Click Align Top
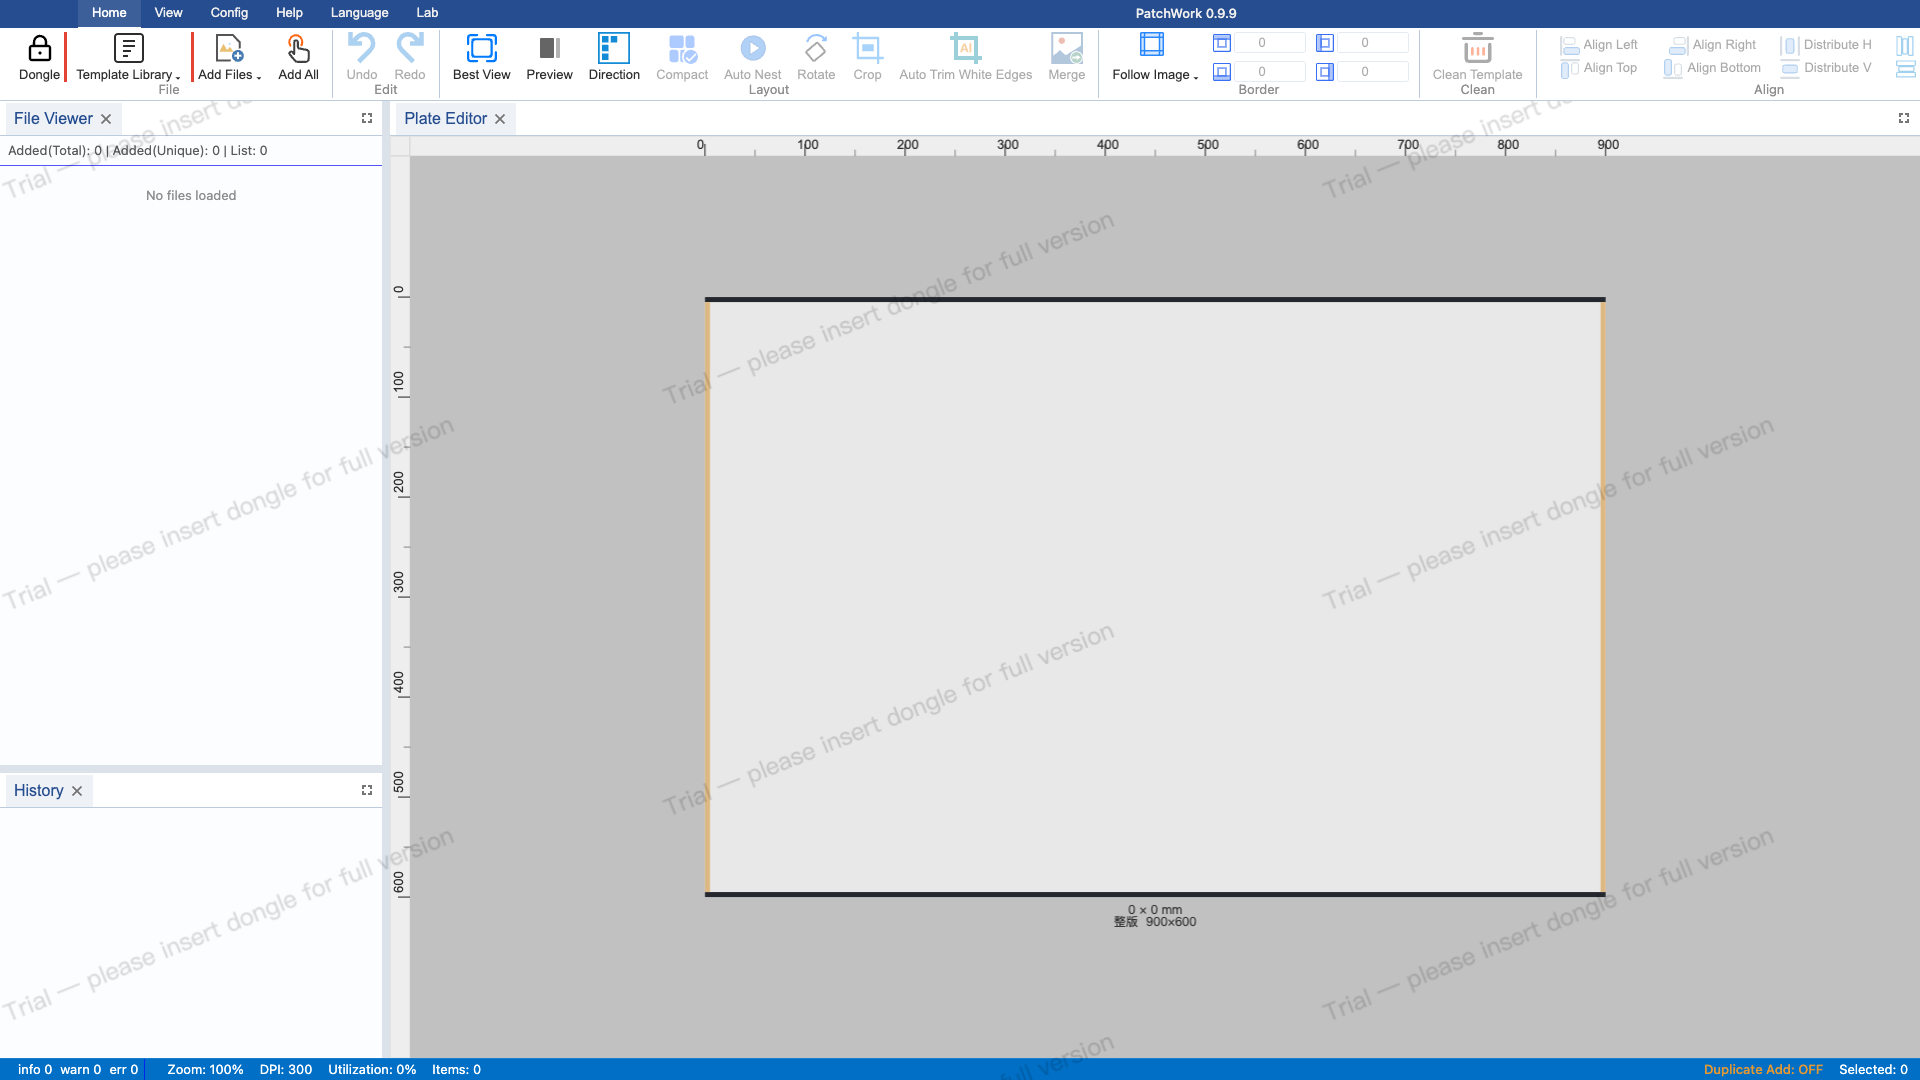 click(x=1598, y=68)
